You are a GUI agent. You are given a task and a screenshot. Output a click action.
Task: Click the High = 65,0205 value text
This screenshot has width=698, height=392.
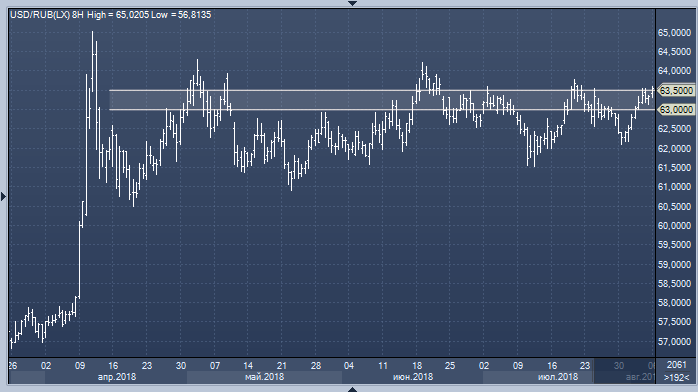tap(118, 15)
